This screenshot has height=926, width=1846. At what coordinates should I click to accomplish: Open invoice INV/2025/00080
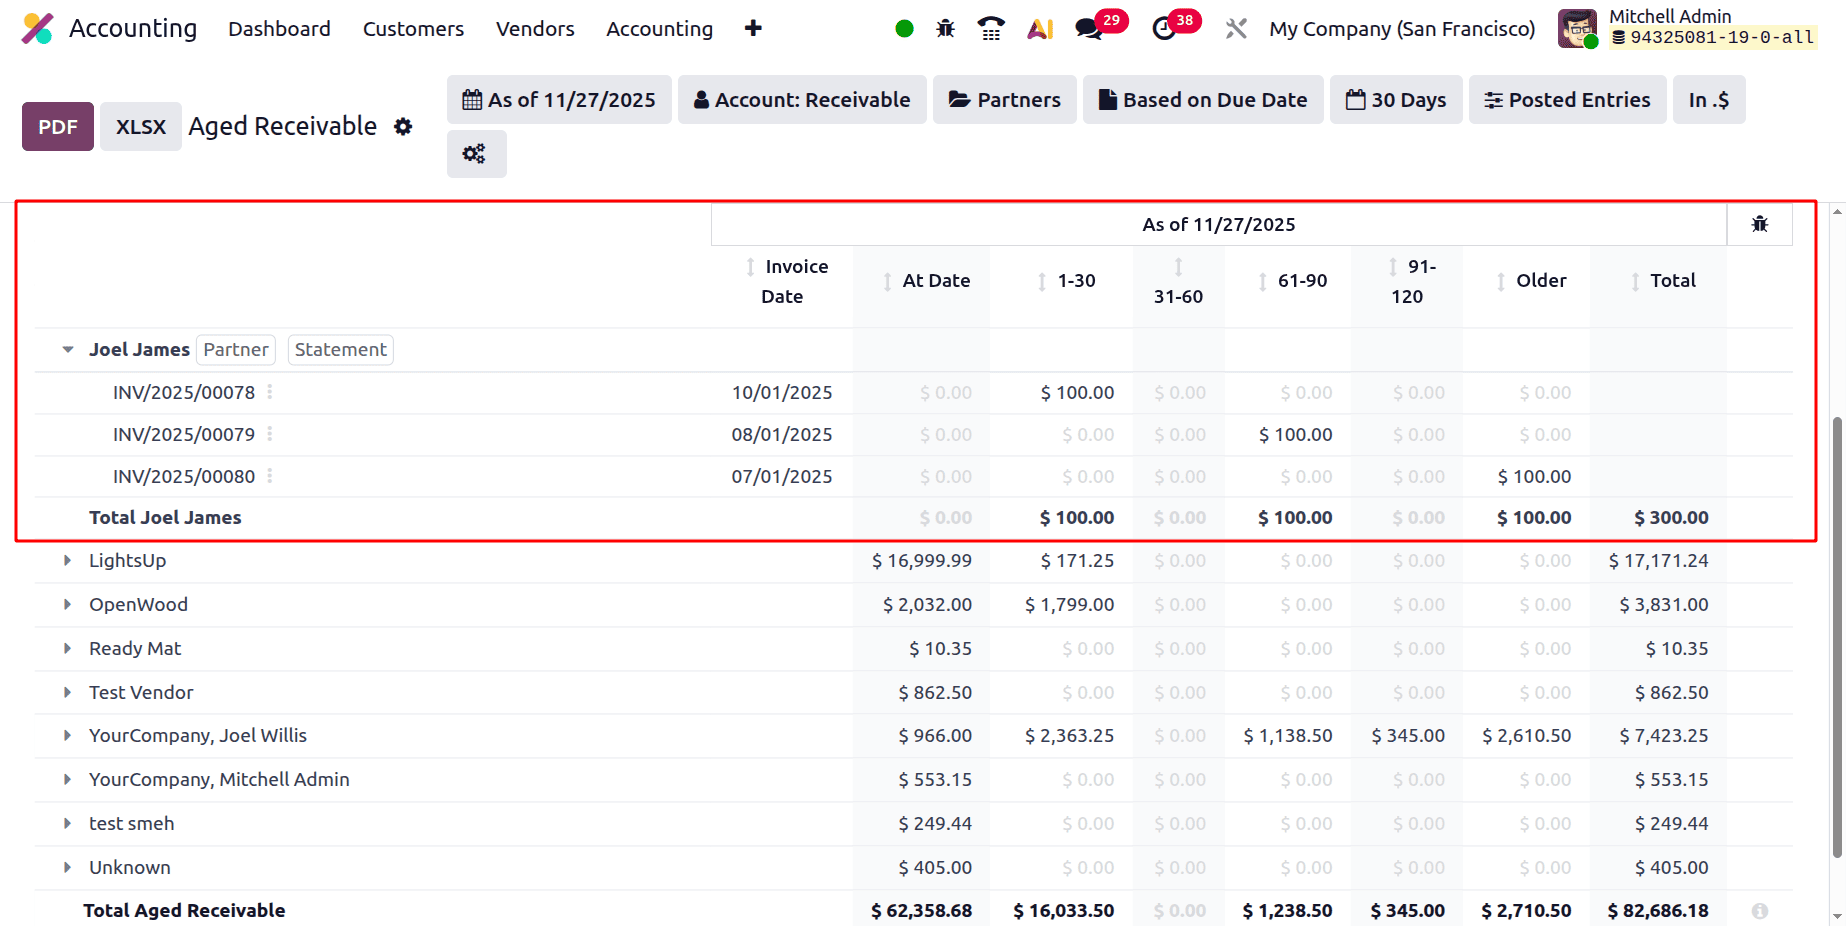coord(184,477)
